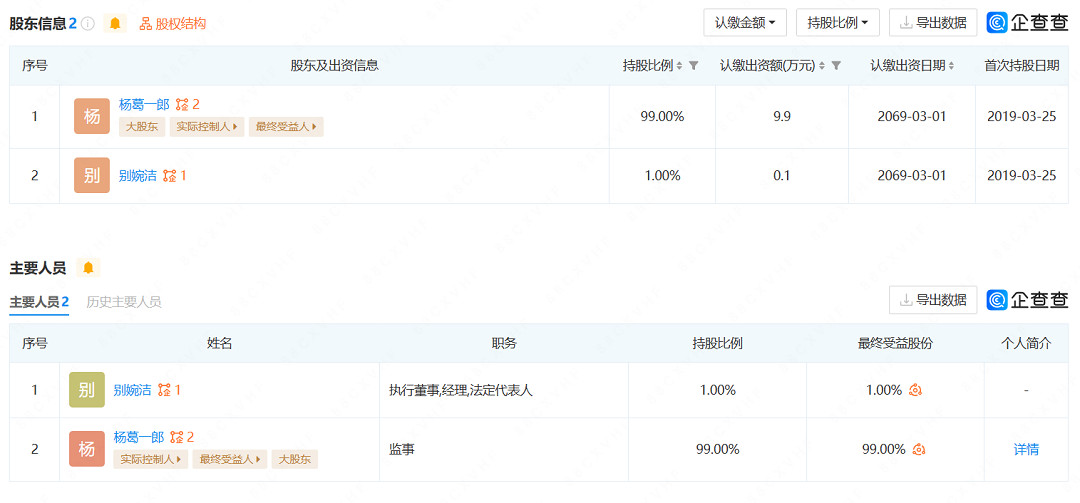Image resolution: width=1080 pixels, height=503 pixels.
Task: Click filter funnel icon on 认缴出资额 column
Action: point(836,65)
